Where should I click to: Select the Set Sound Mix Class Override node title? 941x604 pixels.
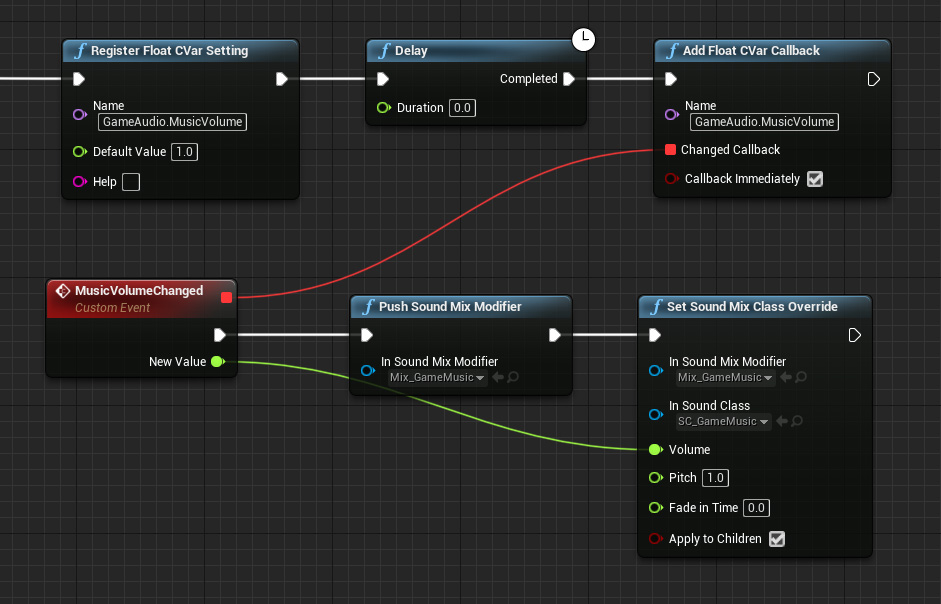(752, 307)
